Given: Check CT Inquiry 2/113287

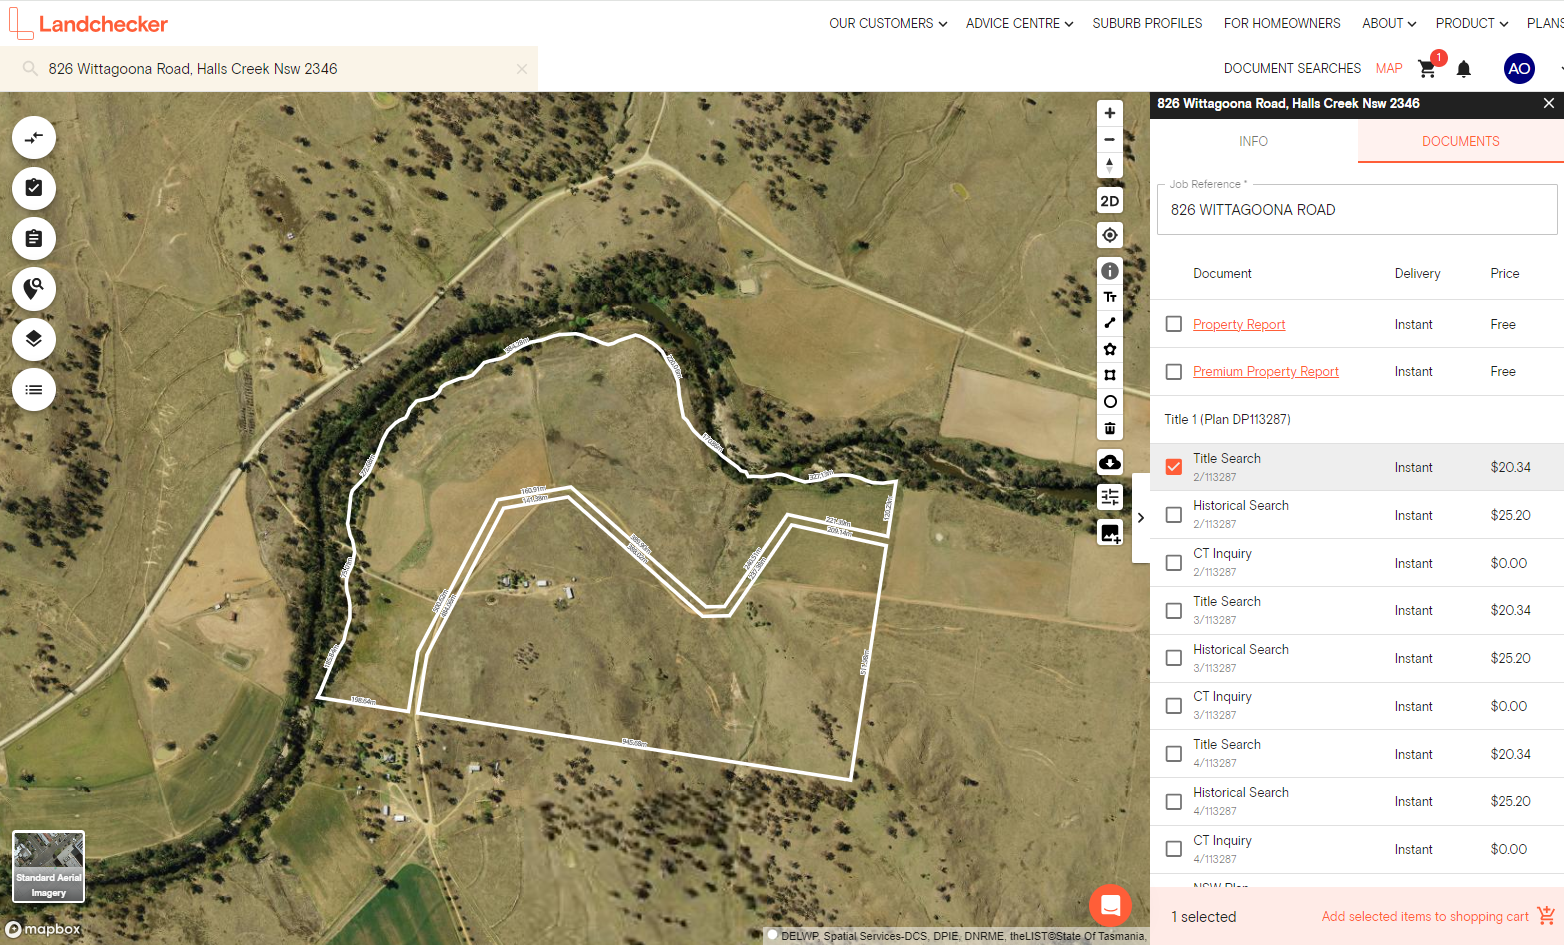Looking at the screenshot, I should [x=1174, y=563].
